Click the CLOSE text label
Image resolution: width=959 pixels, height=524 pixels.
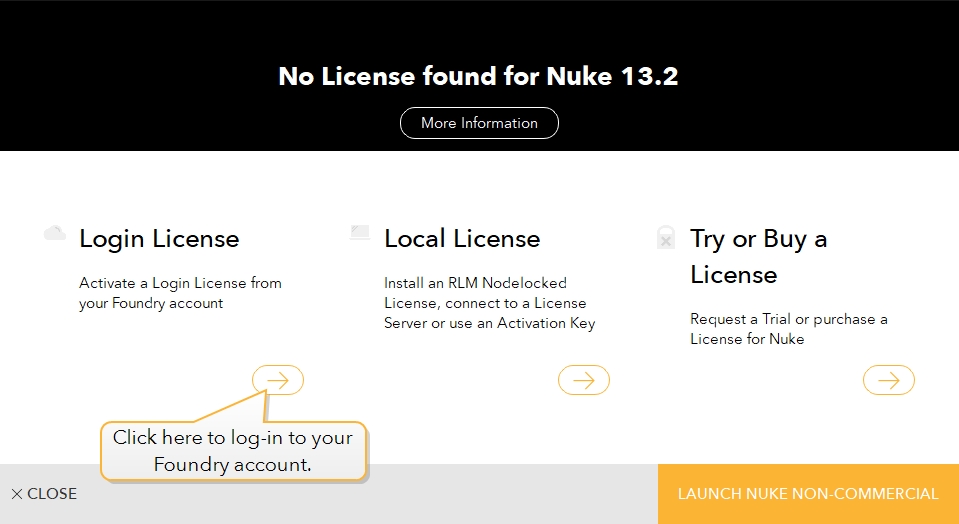click(52, 494)
